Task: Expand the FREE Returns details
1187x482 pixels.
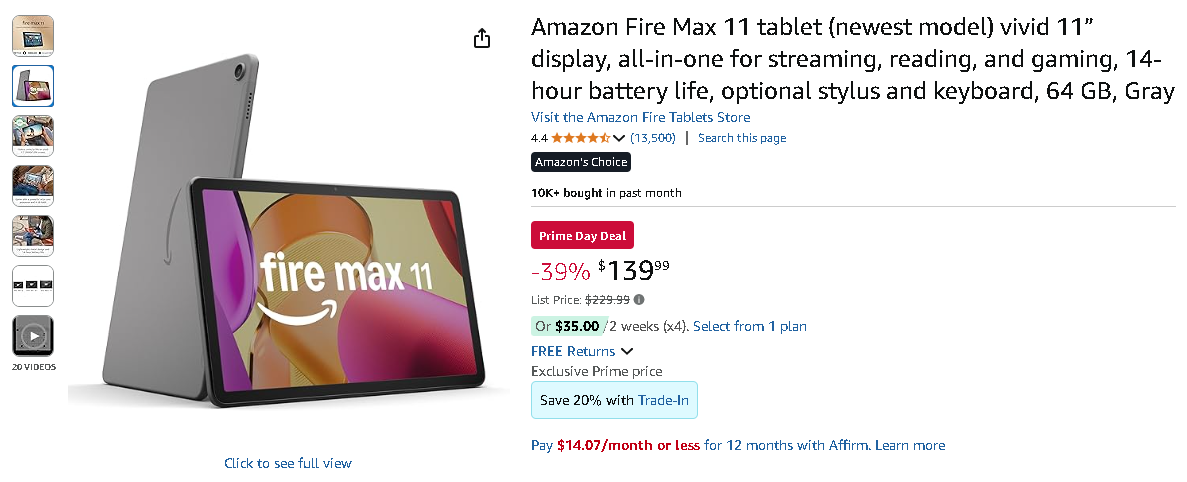Action: (627, 351)
